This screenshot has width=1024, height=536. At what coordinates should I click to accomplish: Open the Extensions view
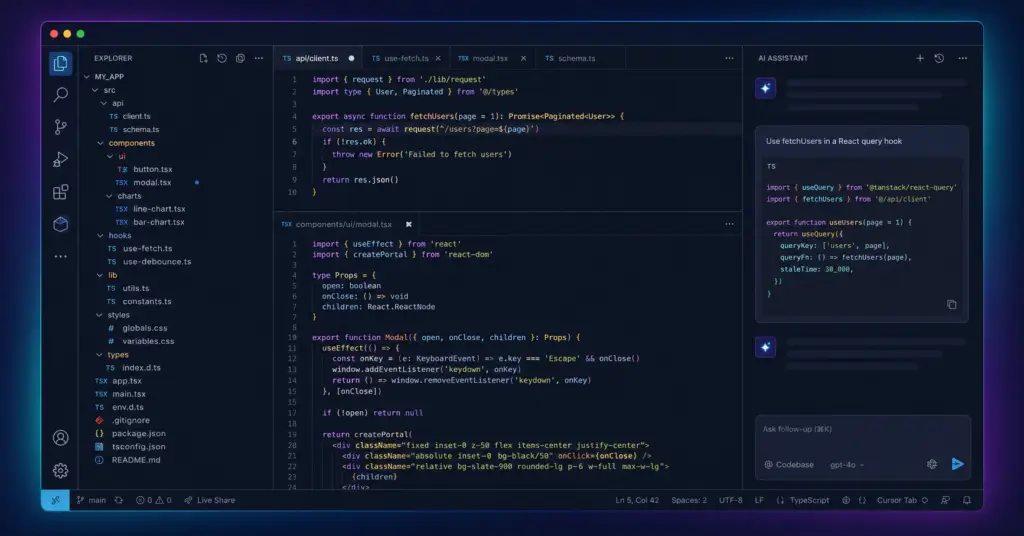coord(60,192)
